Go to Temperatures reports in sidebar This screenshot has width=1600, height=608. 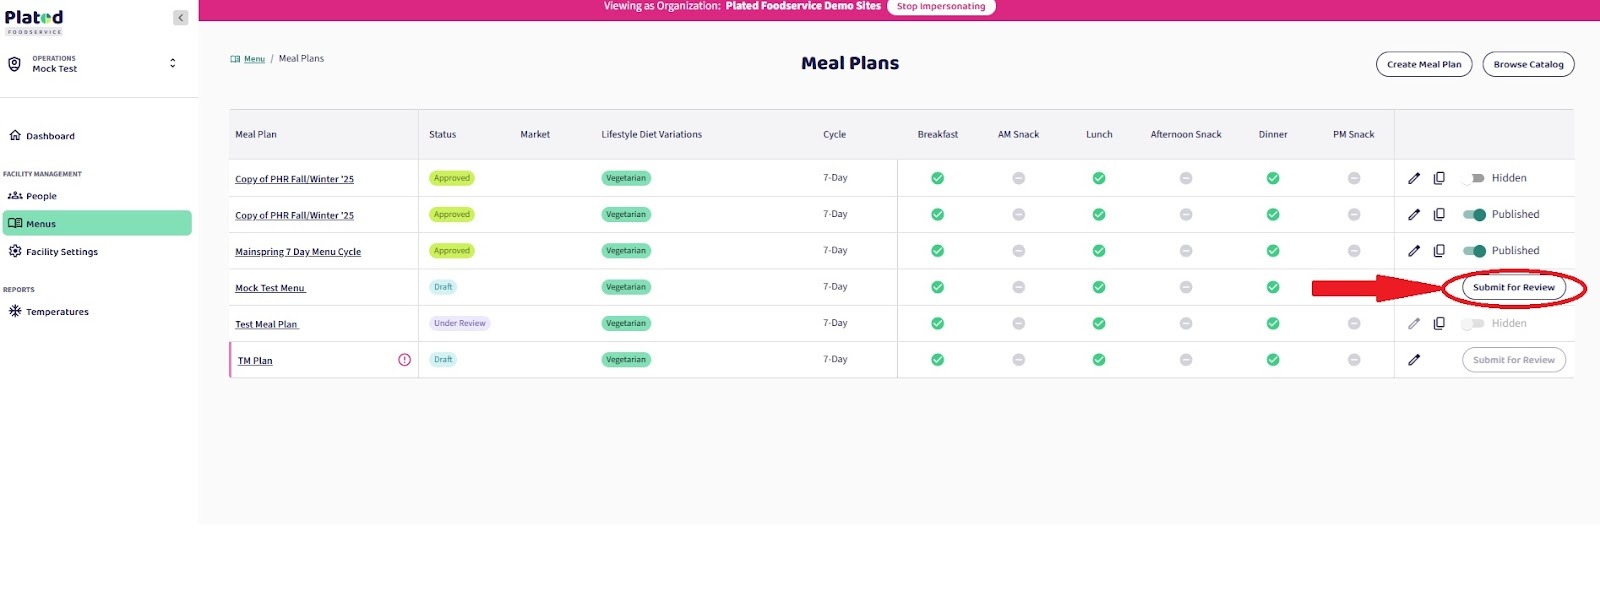(x=57, y=312)
